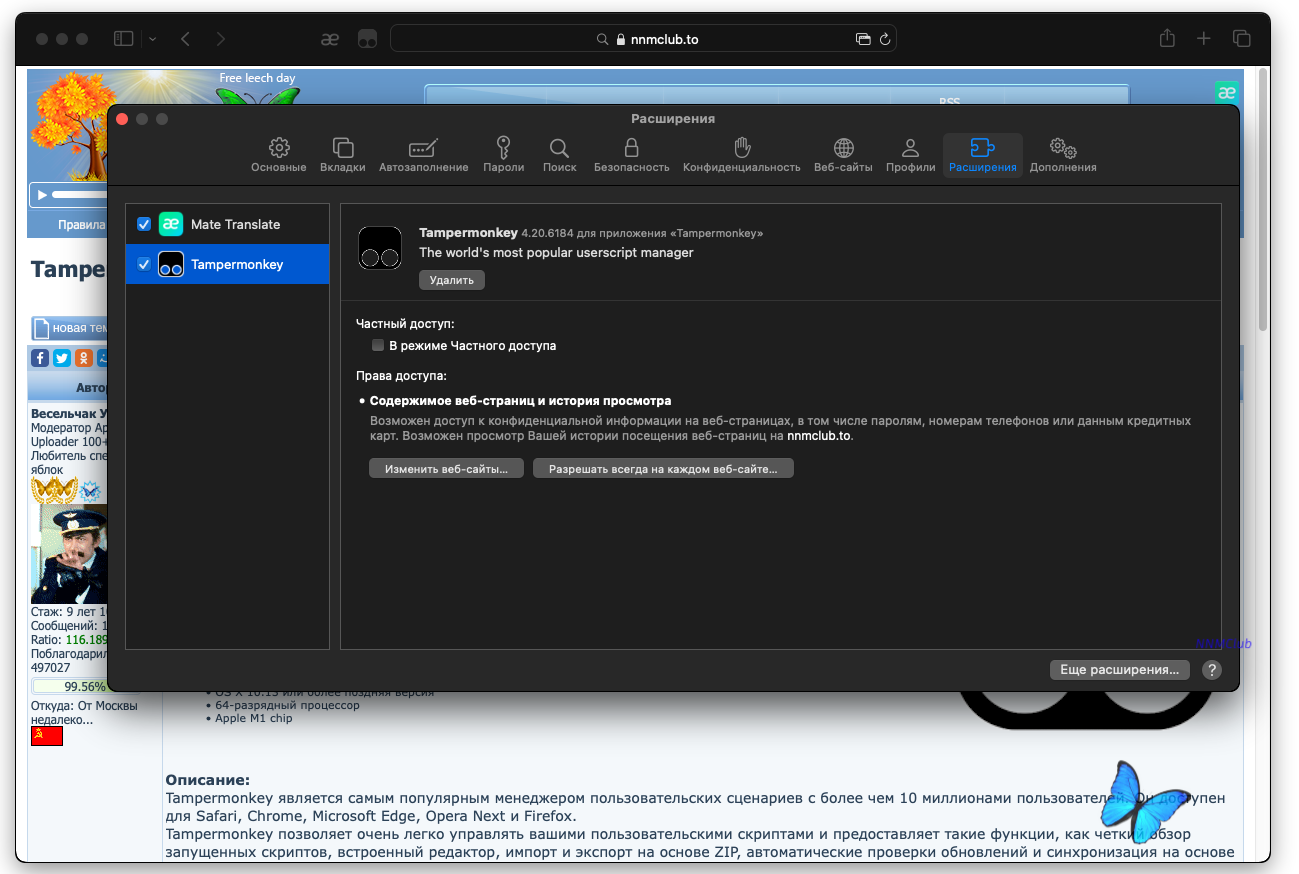Open Tampermonkey extension icon in Safari toolbar
Viewport: 1299px width, 874px height.
(368, 39)
